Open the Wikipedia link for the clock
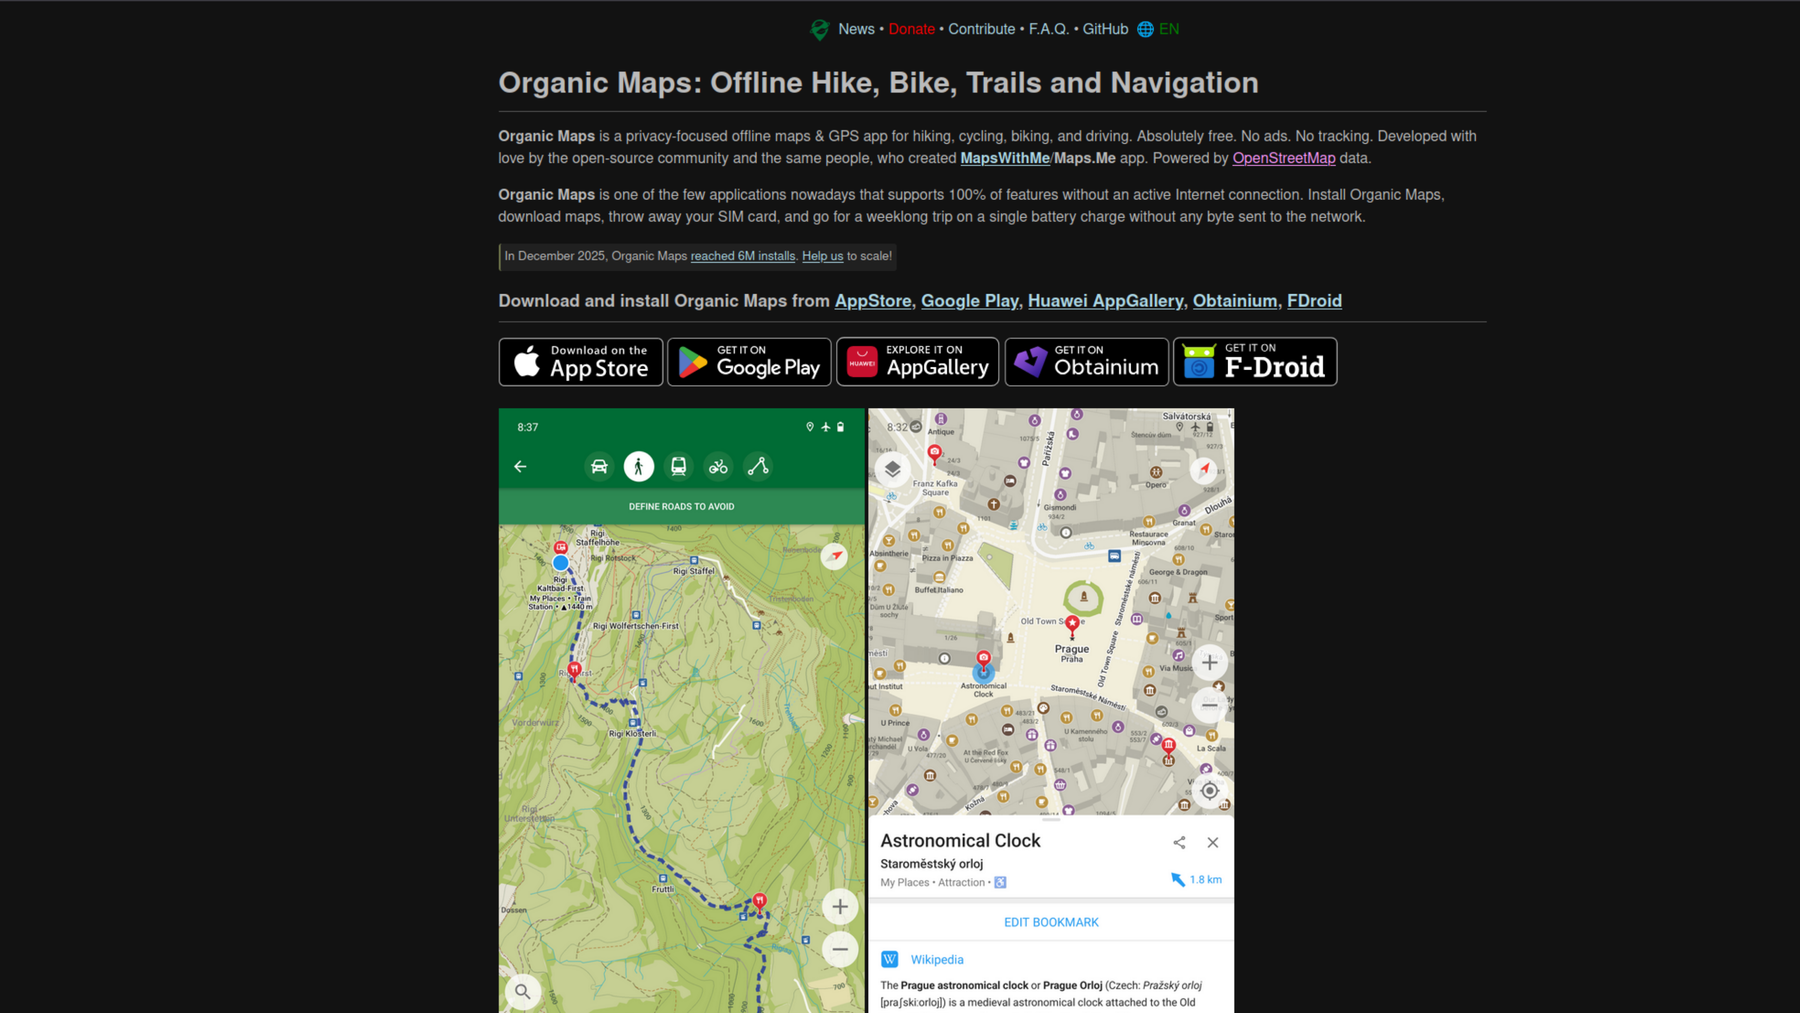This screenshot has width=1800, height=1013. point(937,959)
